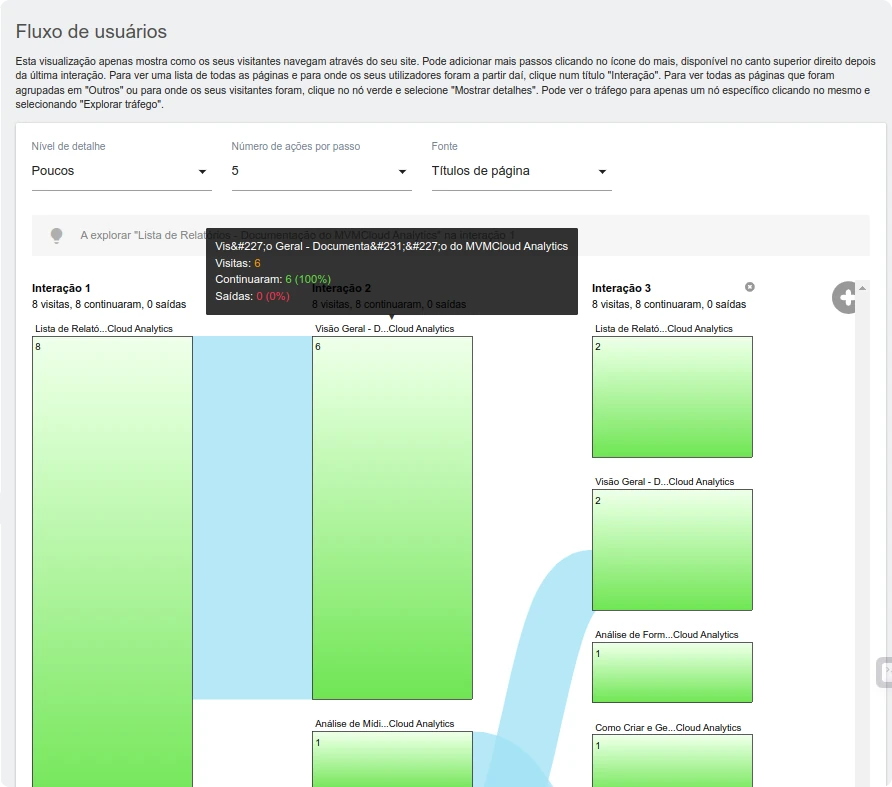Click the Interação 1 column title

[x=62, y=288]
